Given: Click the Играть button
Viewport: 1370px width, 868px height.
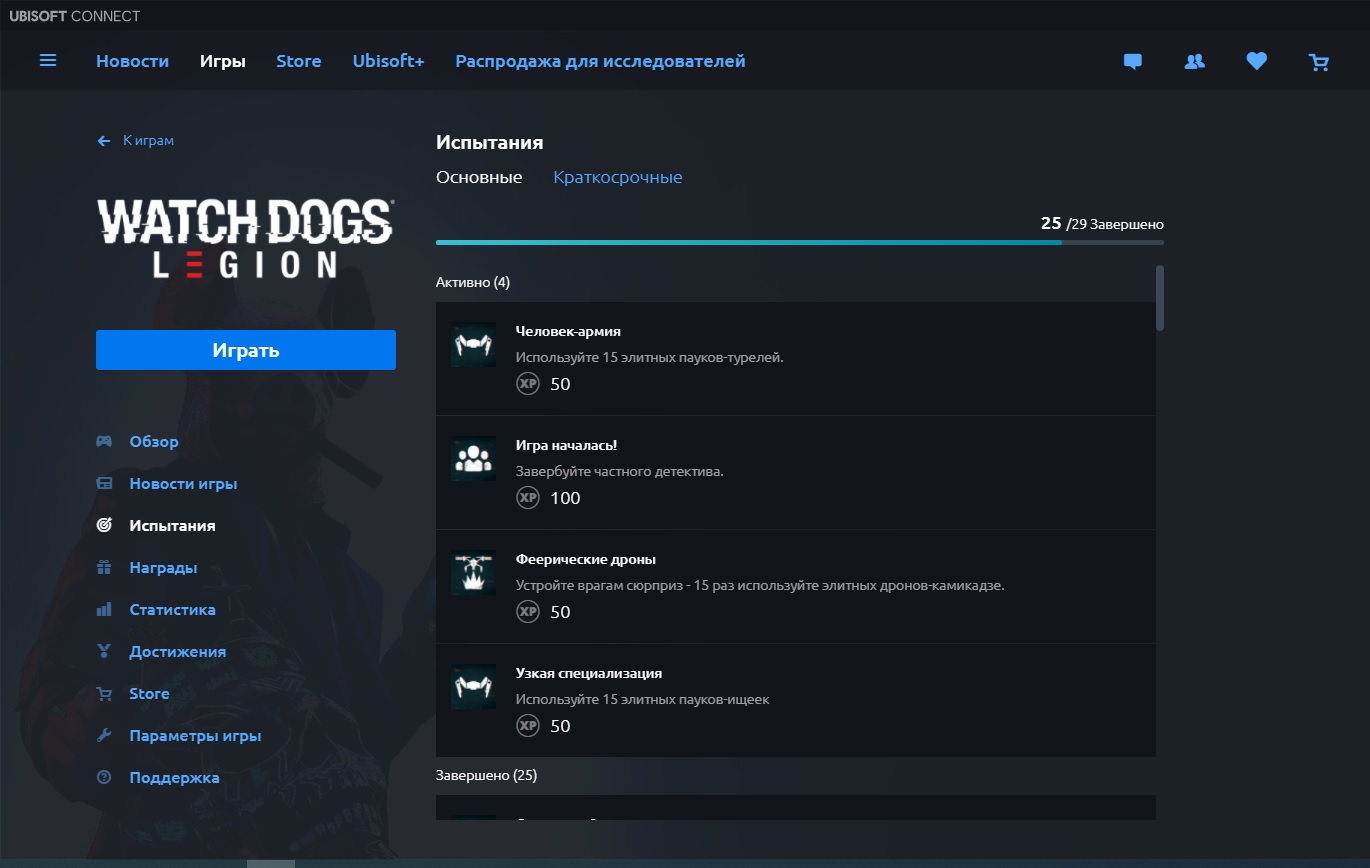Looking at the screenshot, I should tap(246, 350).
